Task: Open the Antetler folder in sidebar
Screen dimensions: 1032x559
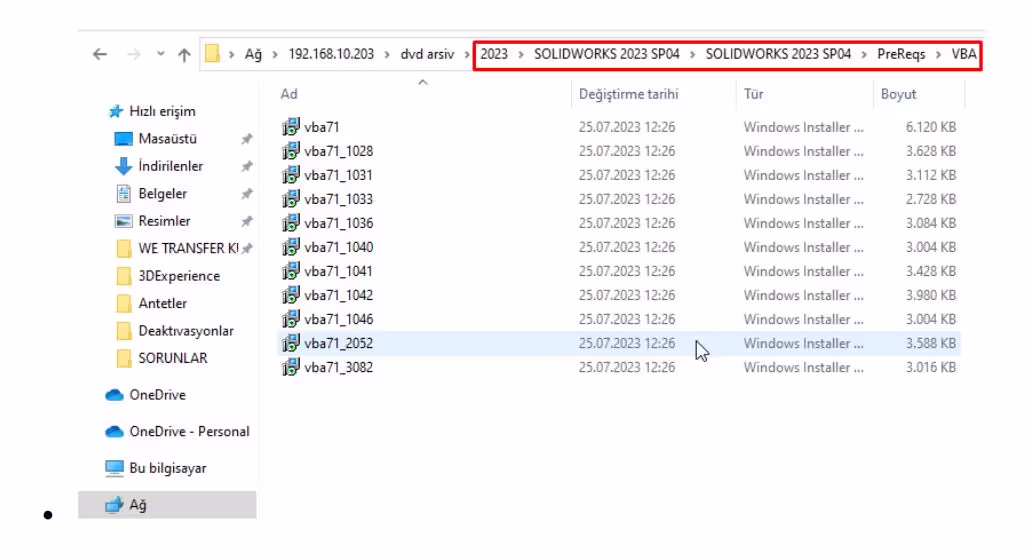Action: [x=163, y=304]
